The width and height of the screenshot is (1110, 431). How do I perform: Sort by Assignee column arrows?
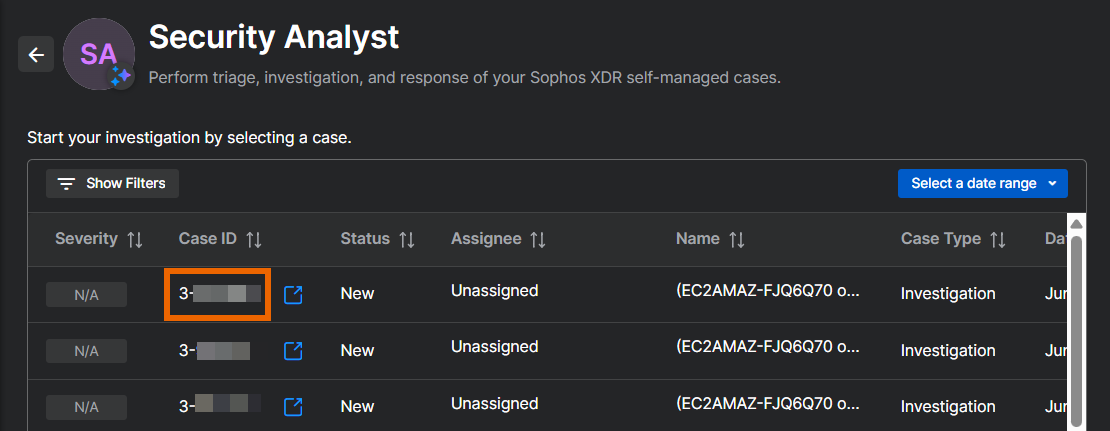(x=538, y=240)
